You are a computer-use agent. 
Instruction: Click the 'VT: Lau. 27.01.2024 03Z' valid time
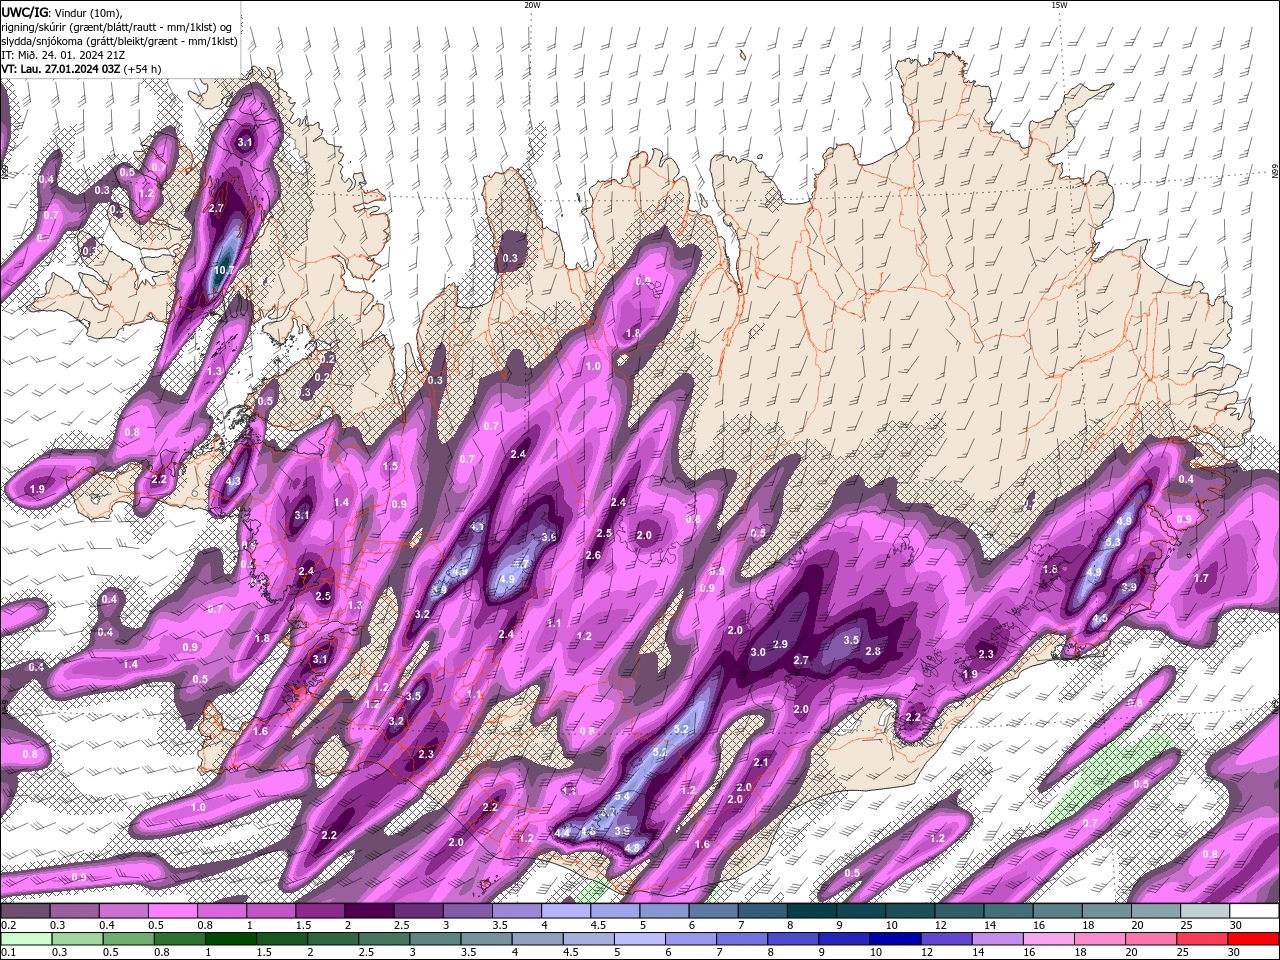point(62,69)
